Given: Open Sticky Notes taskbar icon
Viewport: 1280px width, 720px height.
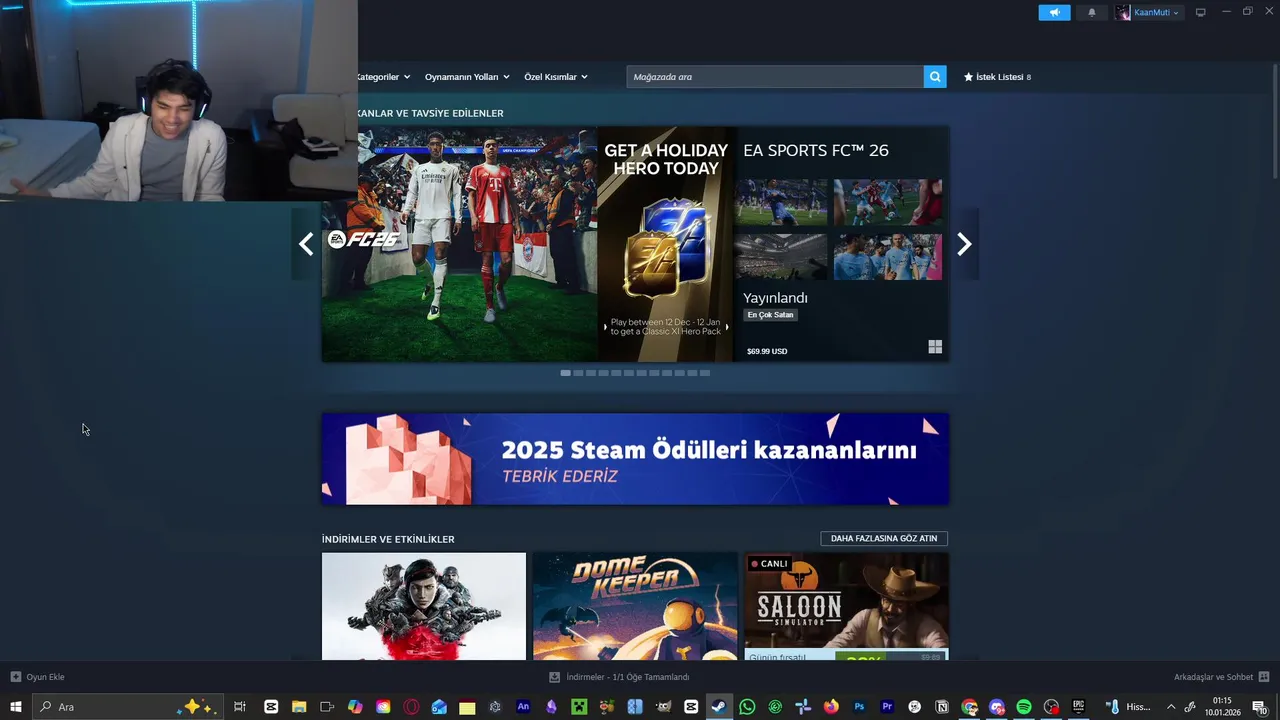Looking at the screenshot, I should [x=467, y=707].
